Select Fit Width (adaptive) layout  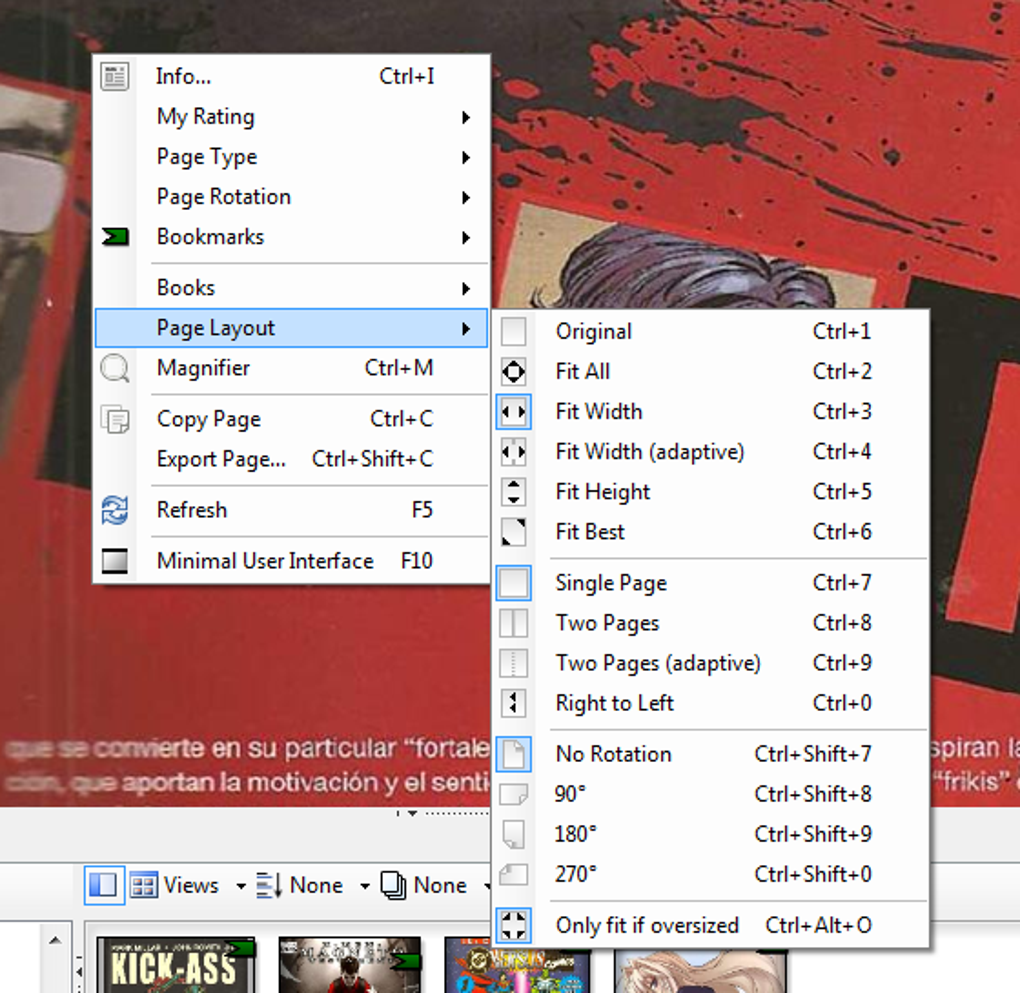pyautogui.click(x=711, y=452)
